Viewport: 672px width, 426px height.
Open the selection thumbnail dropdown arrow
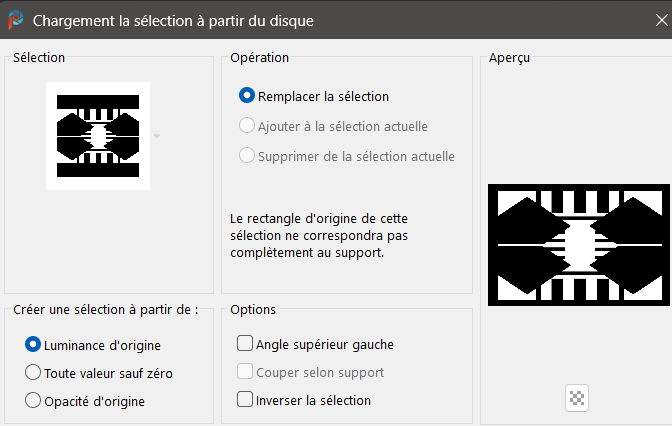click(x=157, y=136)
